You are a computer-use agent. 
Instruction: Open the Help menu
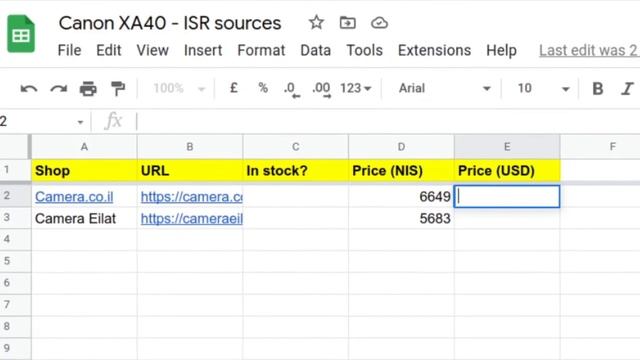501,50
